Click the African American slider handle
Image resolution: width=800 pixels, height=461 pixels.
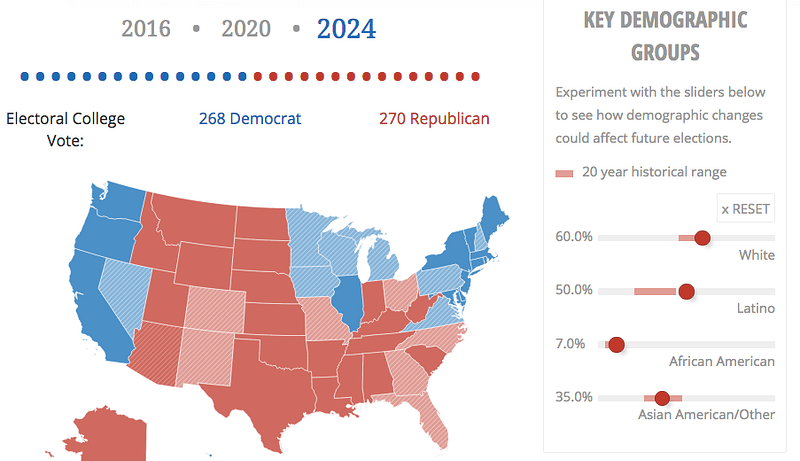point(617,345)
